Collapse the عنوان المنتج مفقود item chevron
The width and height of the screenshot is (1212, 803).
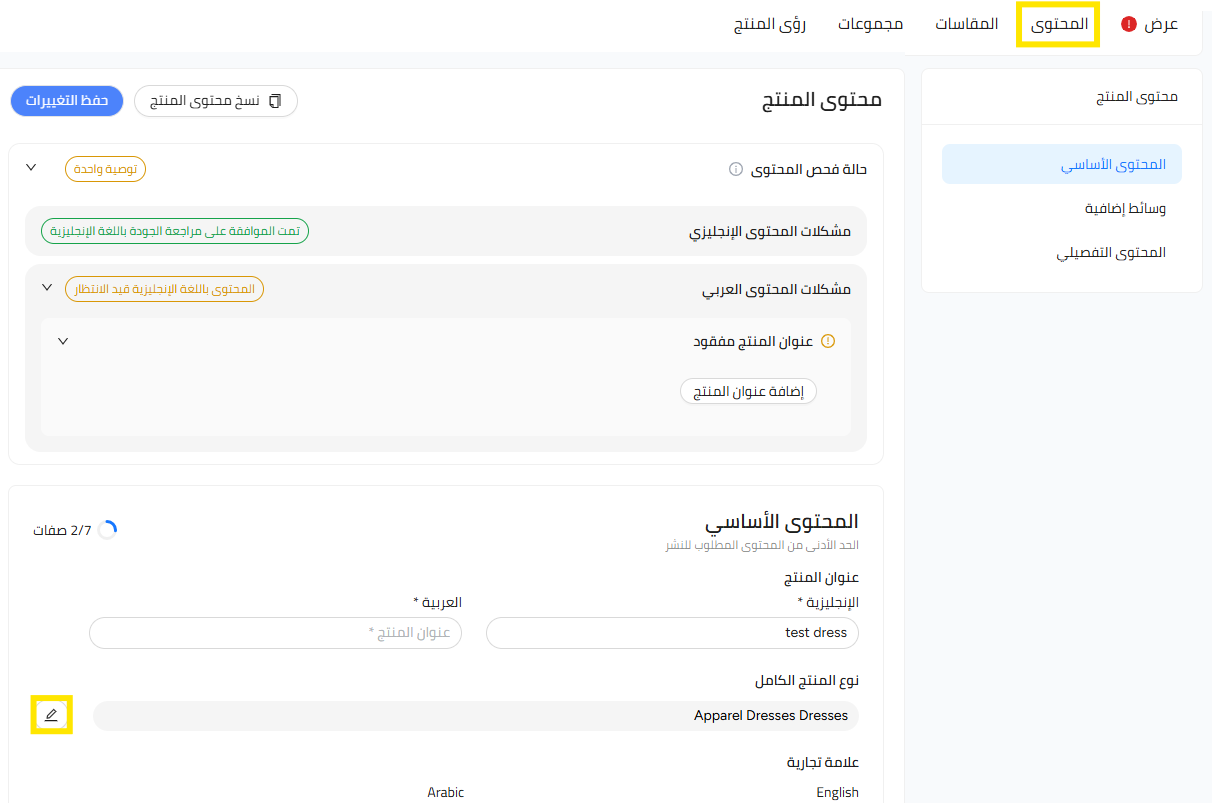point(63,341)
